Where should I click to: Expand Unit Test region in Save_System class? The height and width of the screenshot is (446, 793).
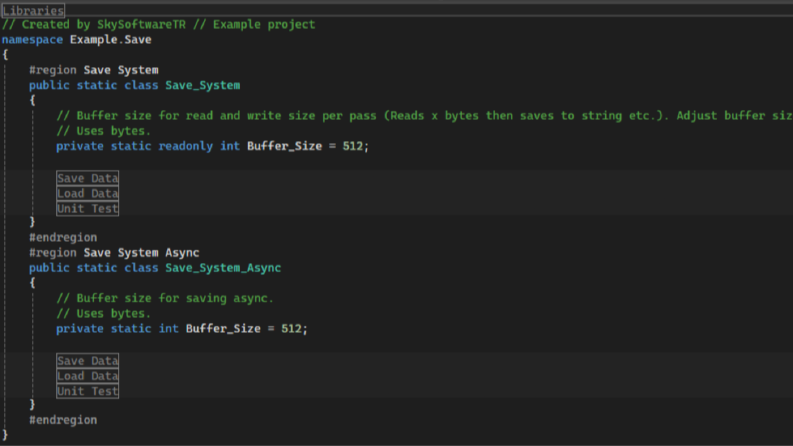tap(87, 208)
